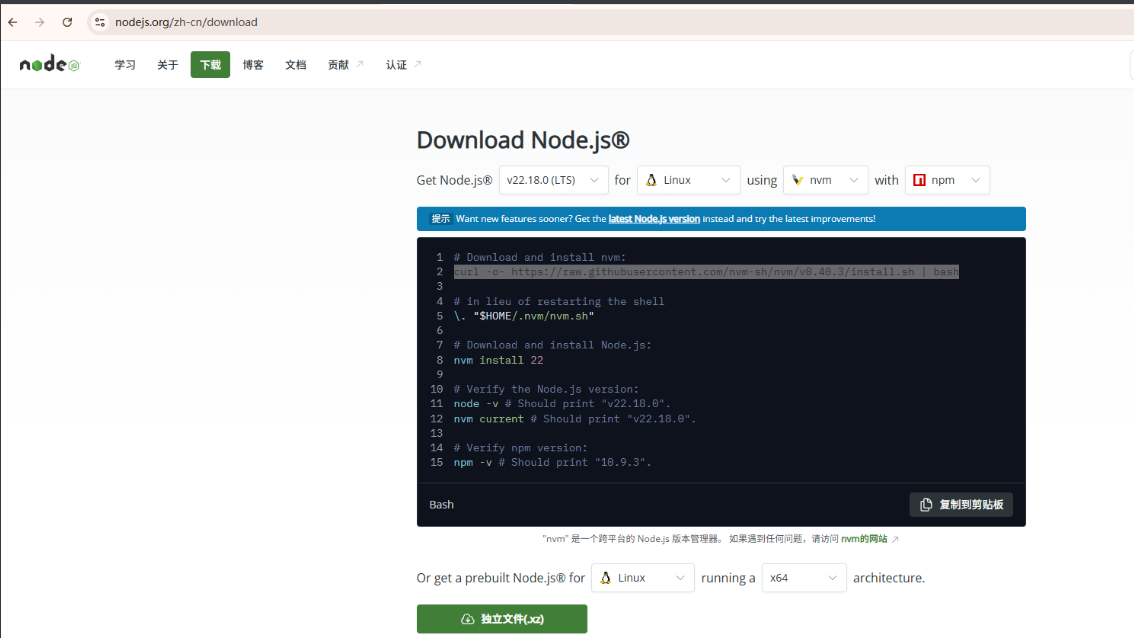Viewport: 1134px width, 638px height.
Task: Click the 复制到剪贴板 copy button
Action: 961,505
